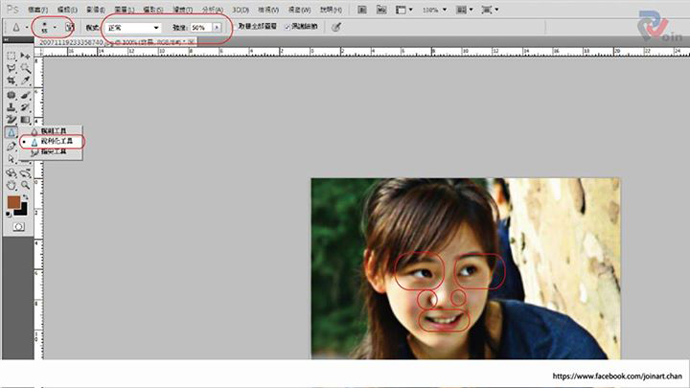
Task: Click tablet pressure airbrush icon in options bar
Action: (x=336, y=27)
